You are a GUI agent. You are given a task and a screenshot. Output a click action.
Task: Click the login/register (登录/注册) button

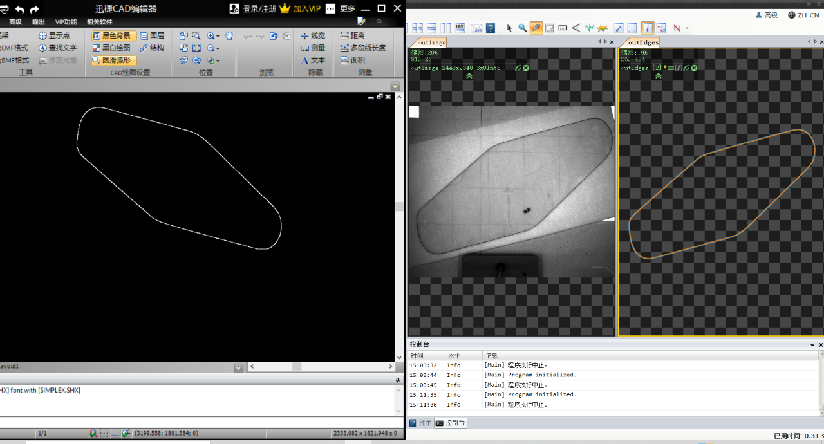pos(253,9)
